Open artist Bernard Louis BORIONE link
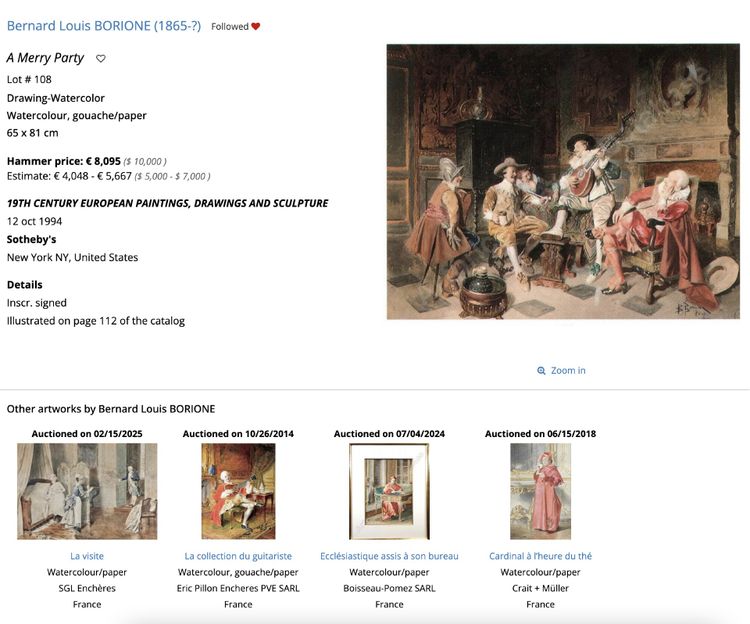Screen dimensions: 750x624 104,26
